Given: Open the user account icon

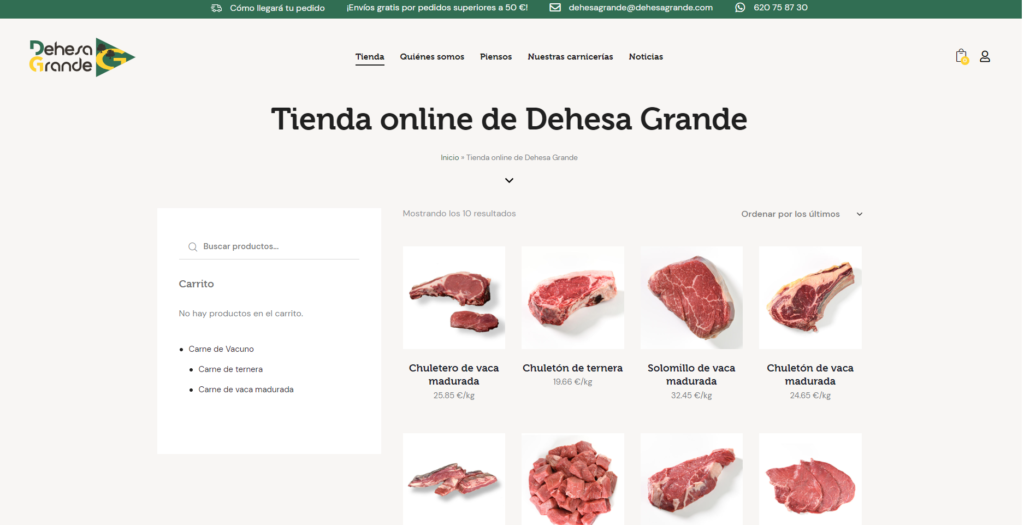Looking at the screenshot, I should click(x=985, y=57).
